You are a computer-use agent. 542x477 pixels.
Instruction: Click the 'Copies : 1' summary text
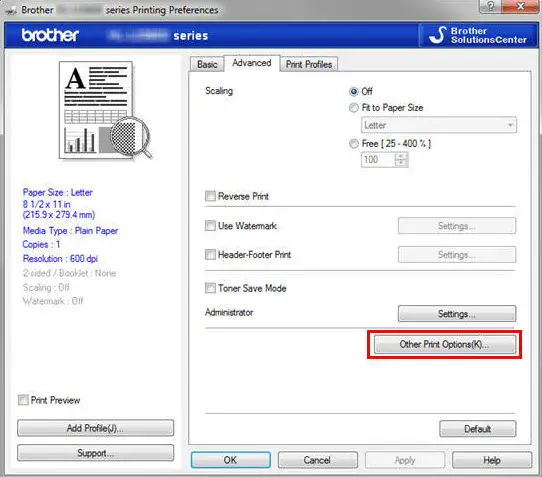point(41,245)
